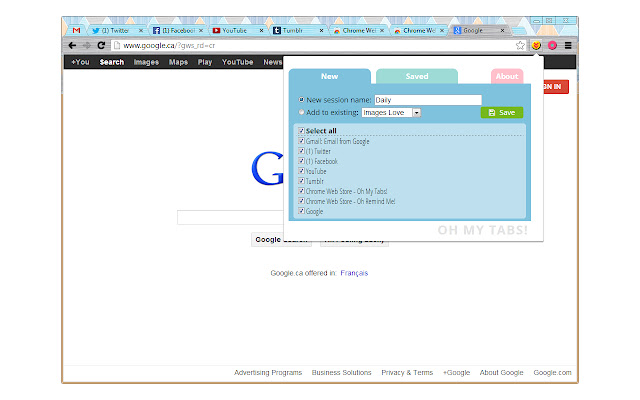
Task: Click the browser forward arrow
Action: (87, 45)
